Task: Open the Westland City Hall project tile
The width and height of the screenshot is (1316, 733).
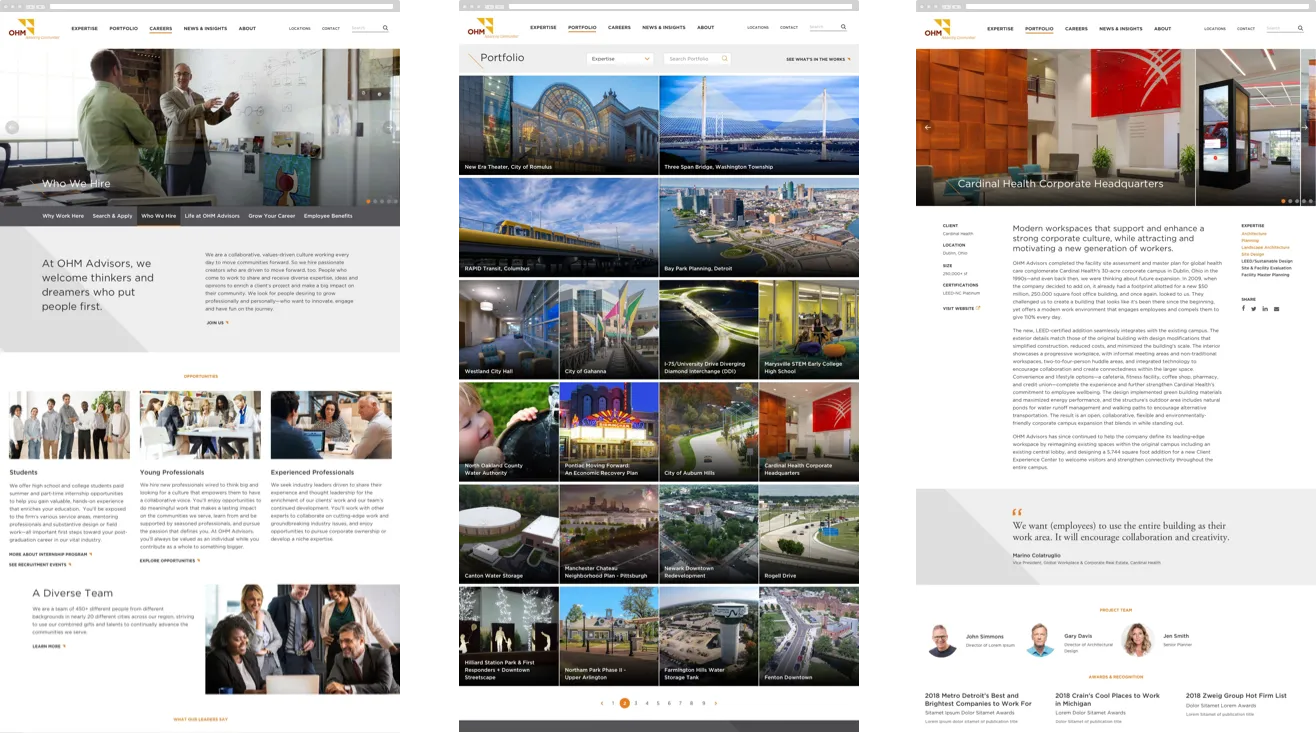Action: (x=508, y=329)
